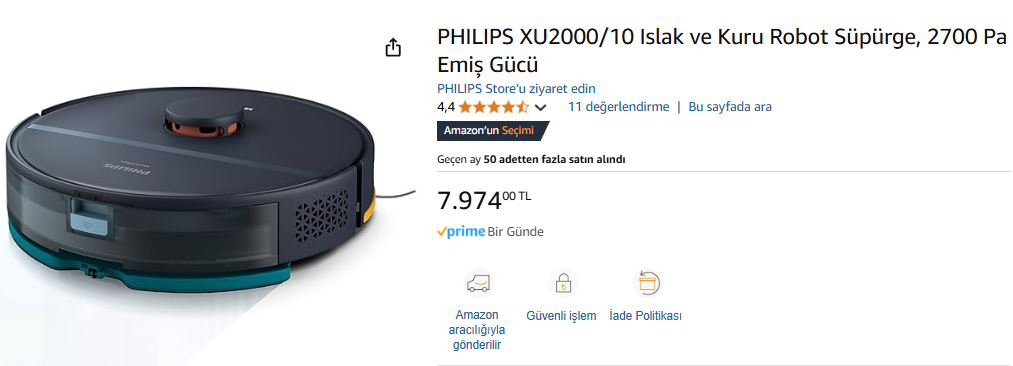Open the İade Politikası text link
1013x366 pixels.
[645, 316]
